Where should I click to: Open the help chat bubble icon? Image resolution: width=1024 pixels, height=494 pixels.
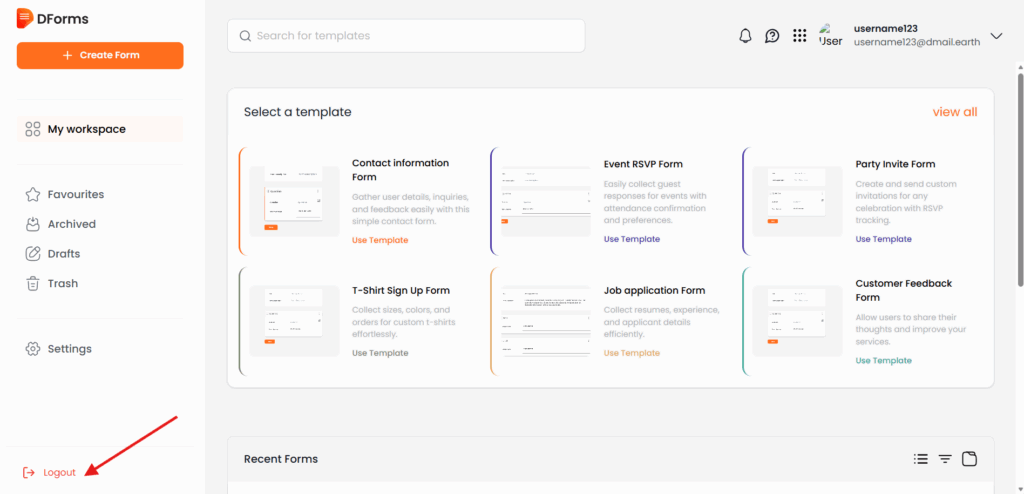pyautogui.click(x=772, y=36)
